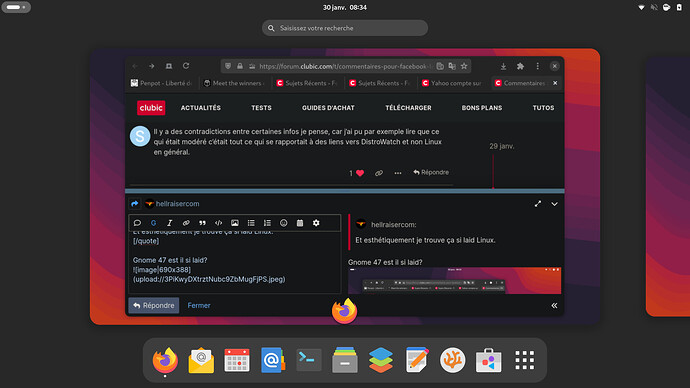Click the italic formatting icon in editor

click(169, 223)
